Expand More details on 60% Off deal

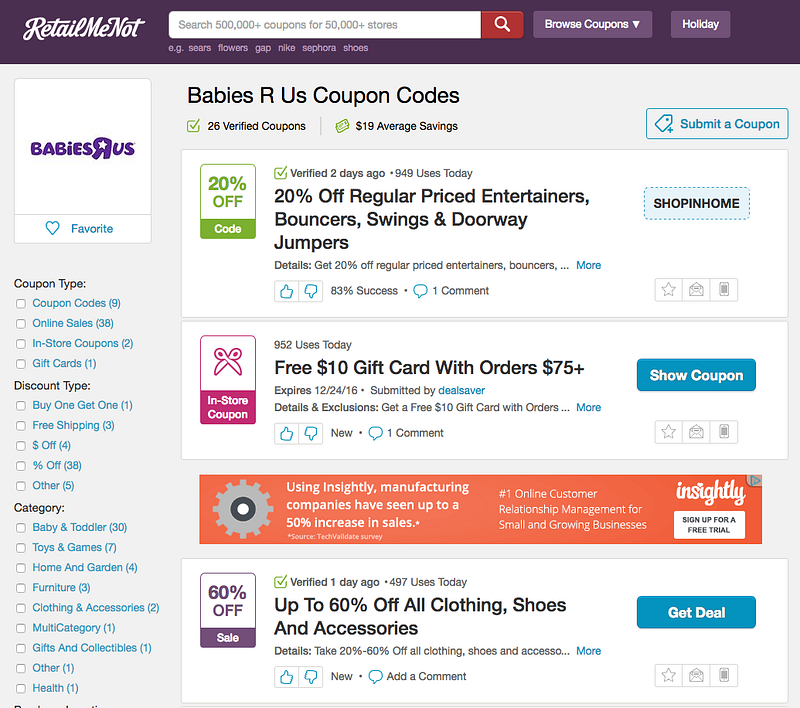(x=588, y=651)
